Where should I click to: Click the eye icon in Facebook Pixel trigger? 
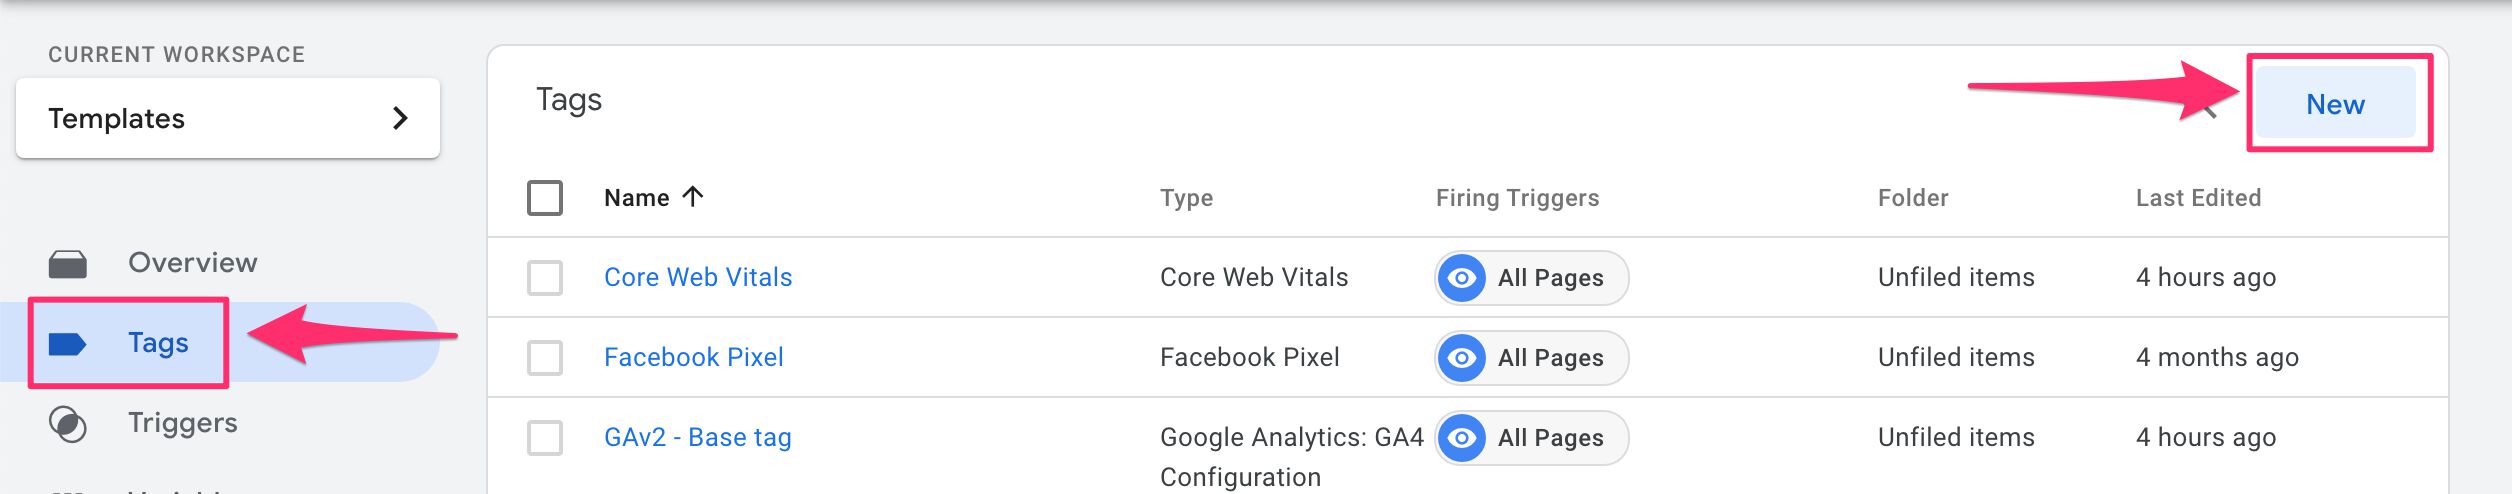pyautogui.click(x=1462, y=358)
